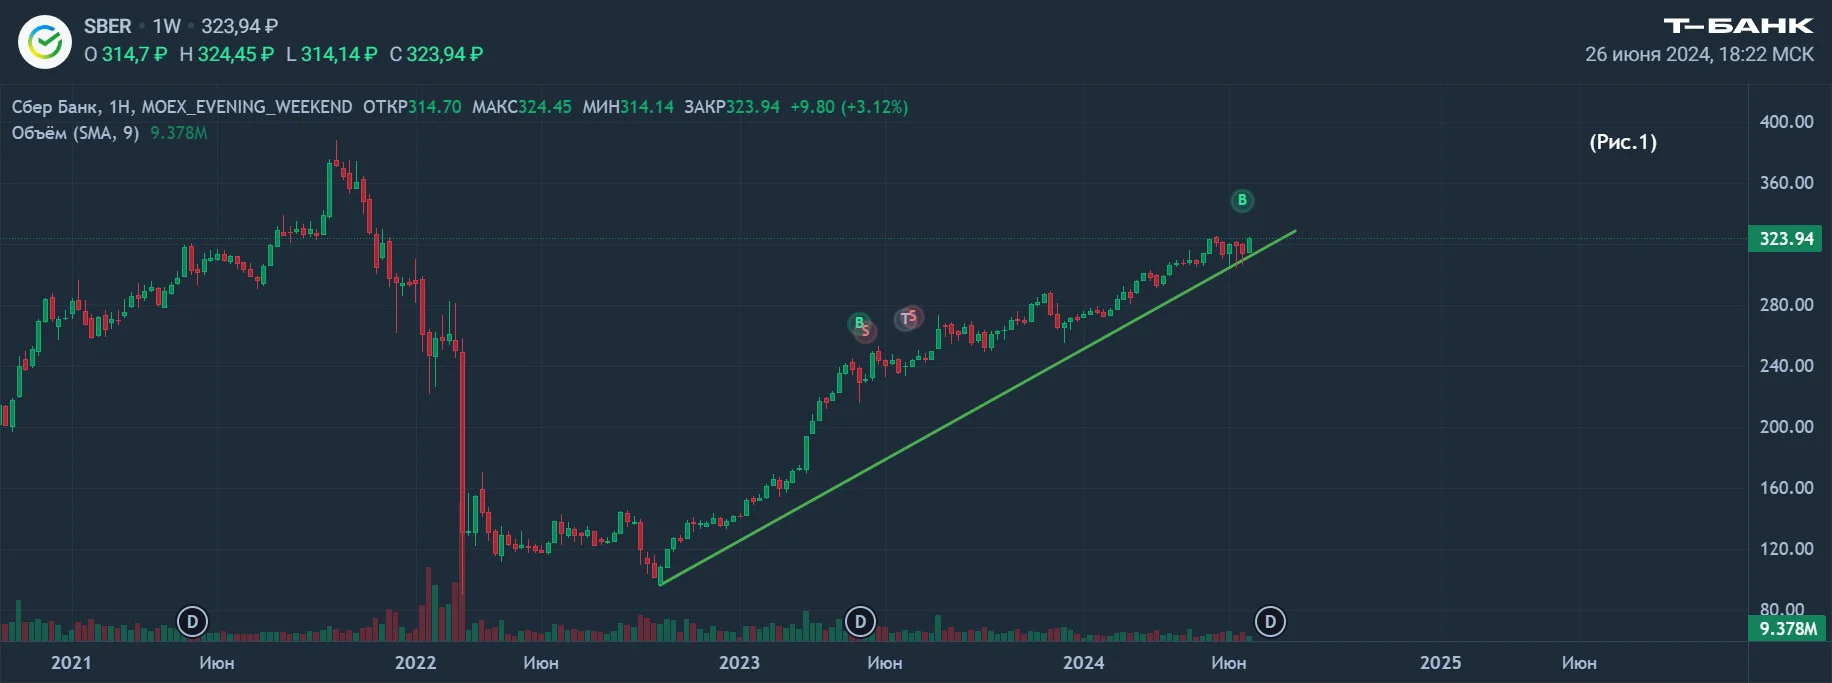Image resolution: width=1832 pixels, height=683 pixels.
Task: Click the 160.00 price axis label
Action: pos(1786,488)
